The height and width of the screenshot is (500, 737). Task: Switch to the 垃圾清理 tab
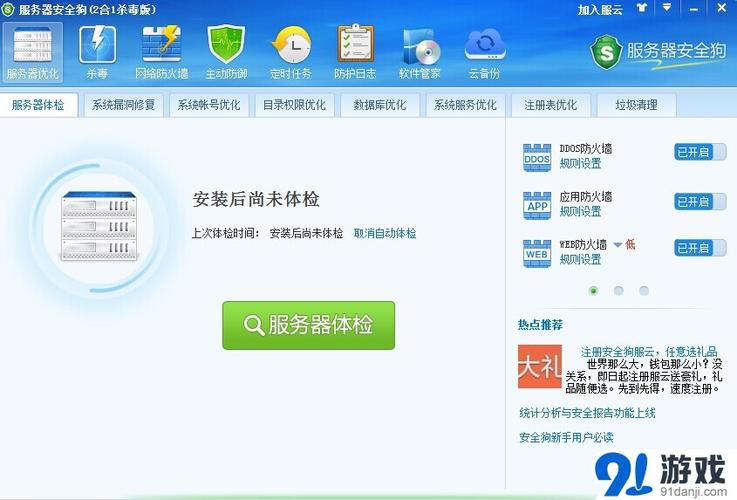[x=636, y=105]
